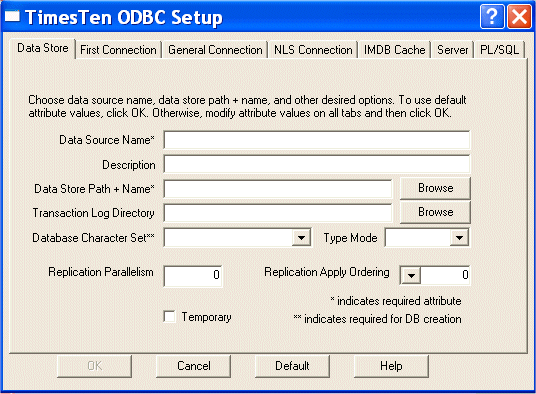Click the Database Character Set text area
The height and width of the screenshot is (394, 536).
229,237
